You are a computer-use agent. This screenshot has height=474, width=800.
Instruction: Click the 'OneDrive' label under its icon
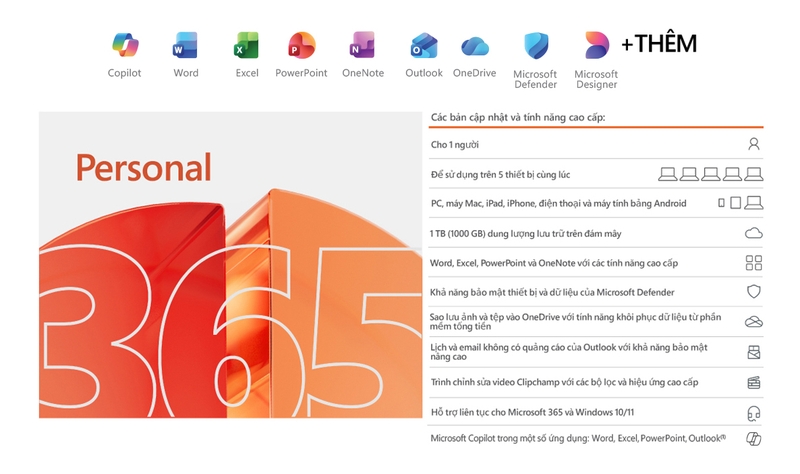click(474, 73)
